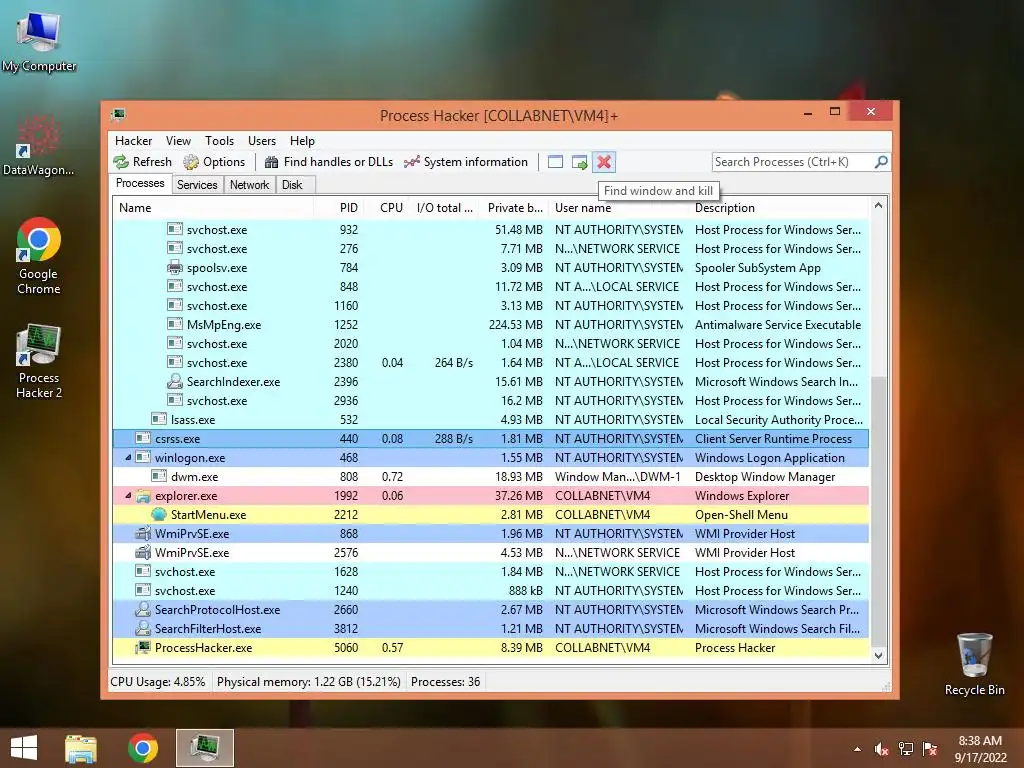Viewport: 1024px width, 768px height.
Task: Focus the Search Processes input field
Action: (x=793, y=161)
